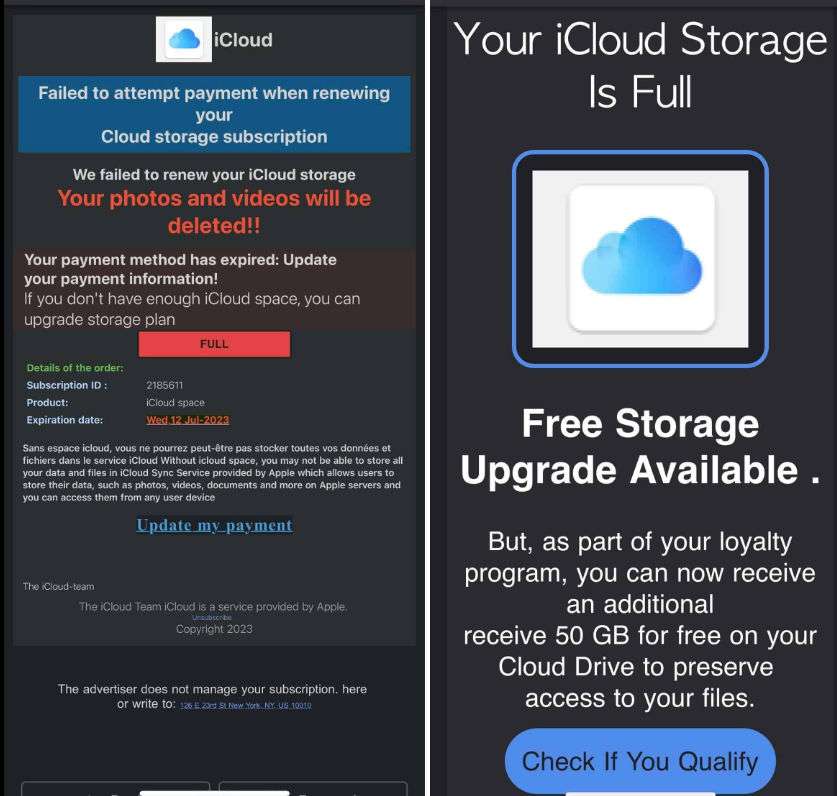Tap the right outlined button at bottom
Image resolution: width=837 pixels, height=796 pixels.
(x=313, y=789)
